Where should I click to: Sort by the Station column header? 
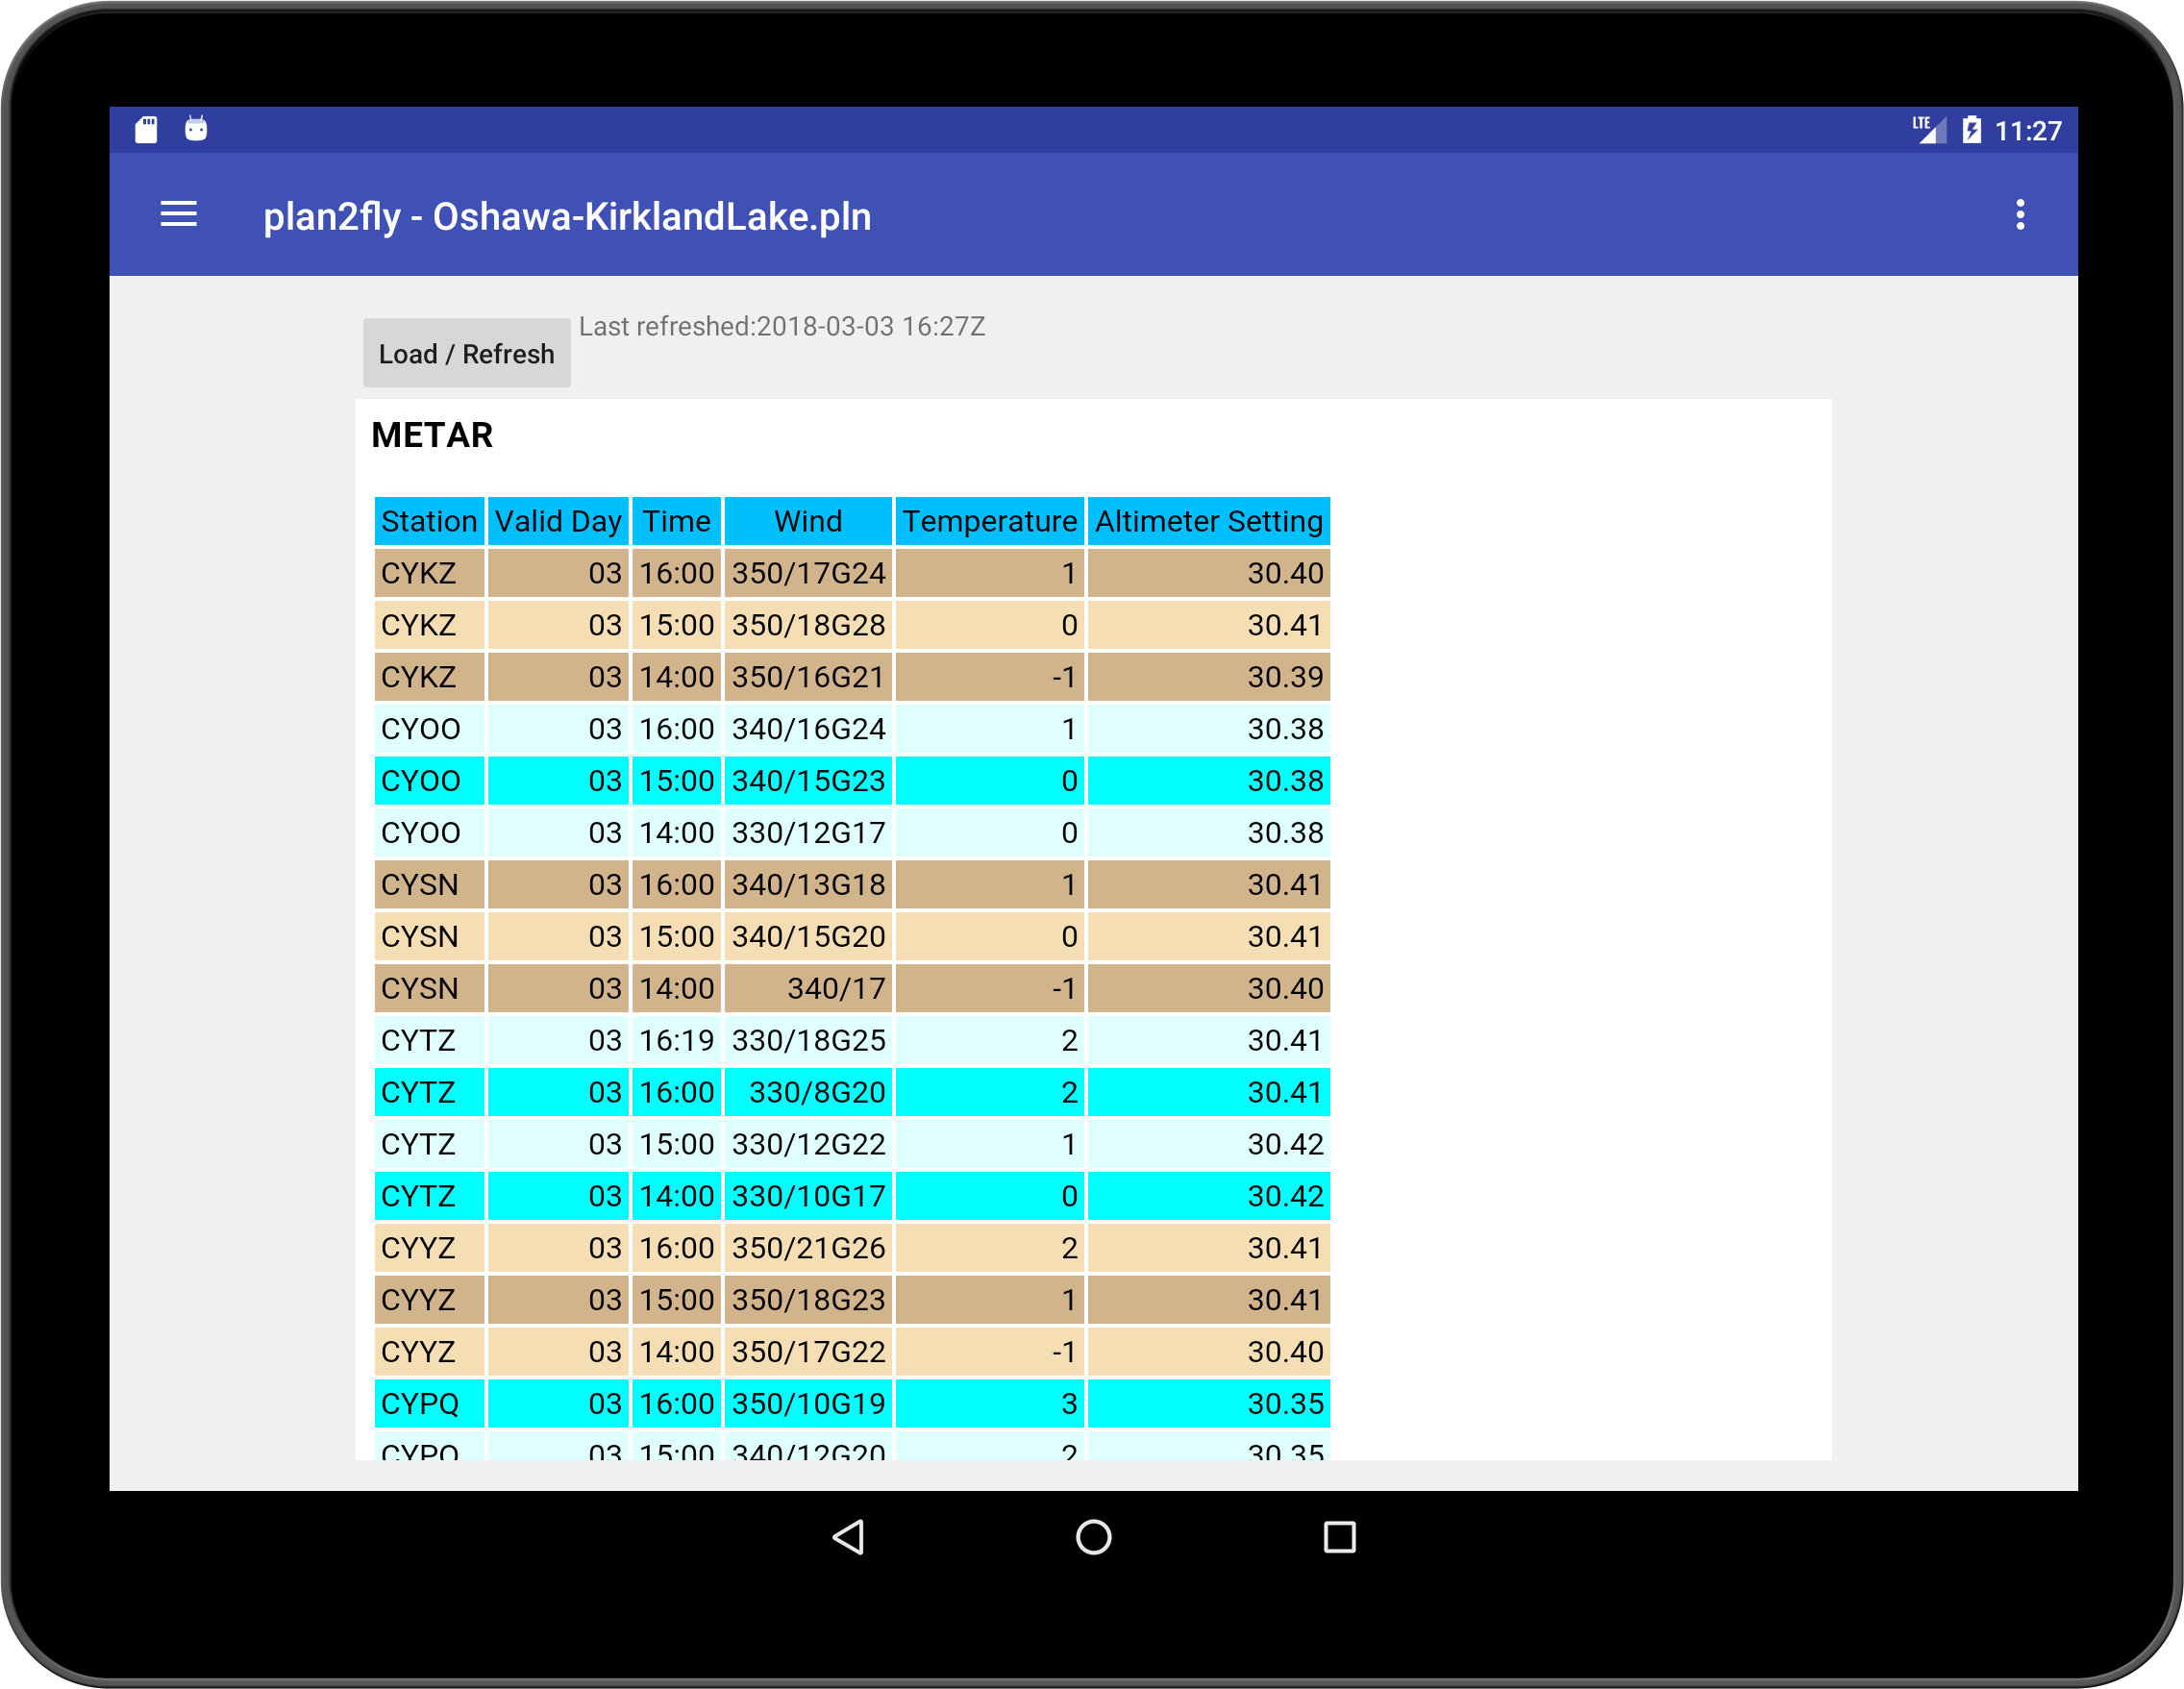click(429, 521)
